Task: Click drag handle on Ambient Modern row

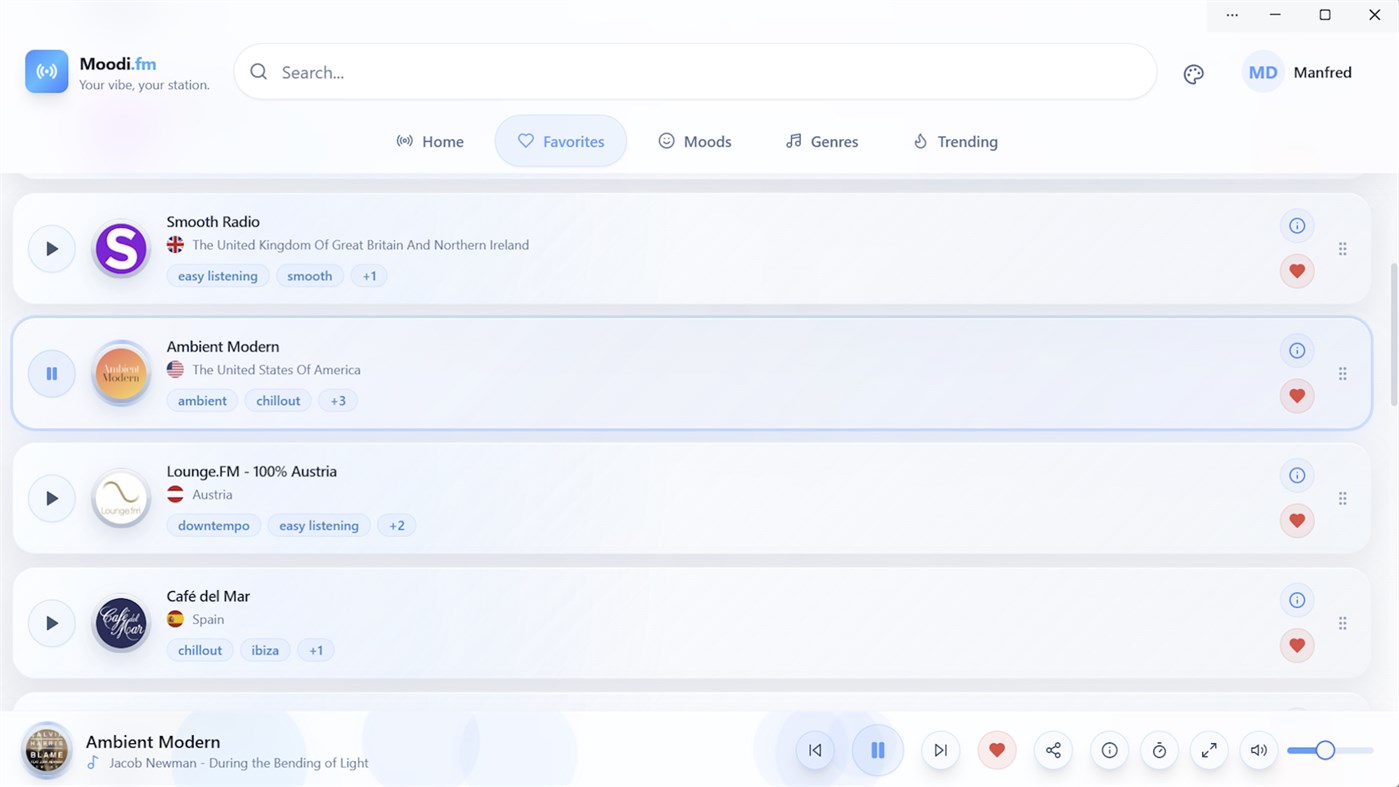Action: coord(1342,374)
